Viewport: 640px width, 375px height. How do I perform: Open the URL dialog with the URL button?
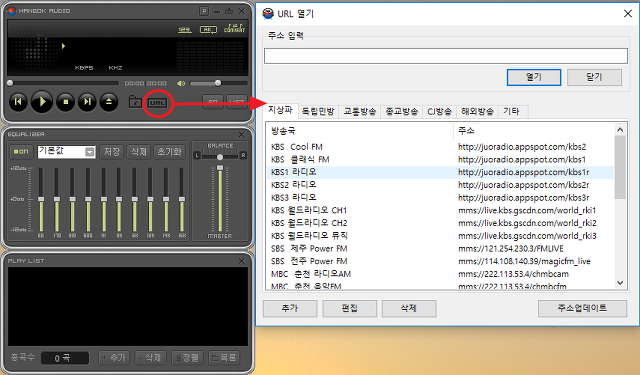(158, 103)
